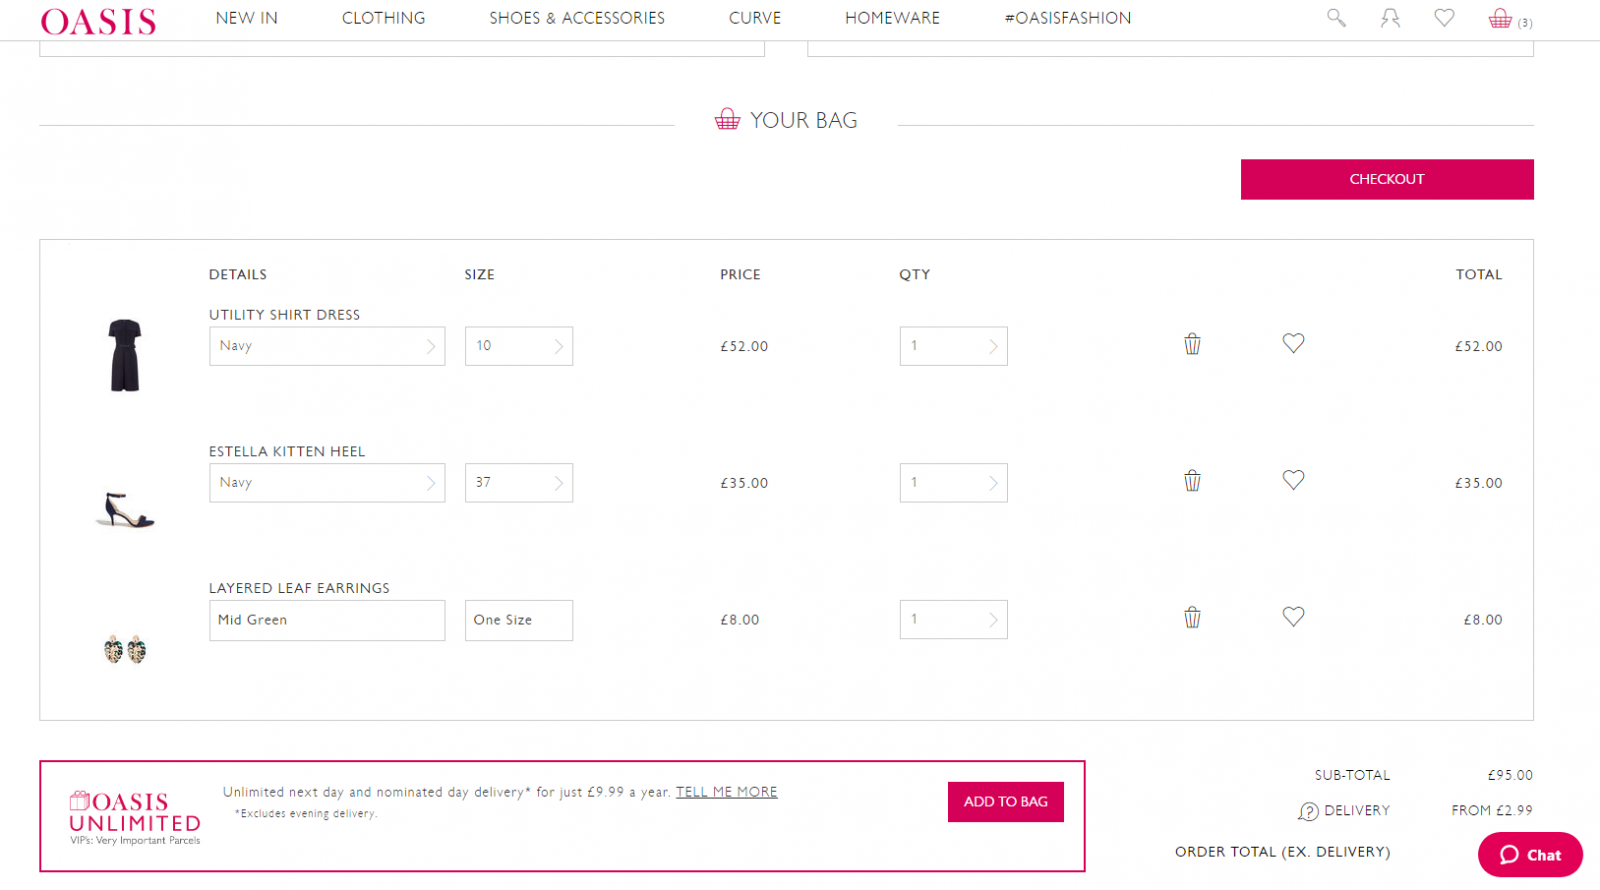Open the Chat widget
The image size is (1600, 890).
(1530, 855)
